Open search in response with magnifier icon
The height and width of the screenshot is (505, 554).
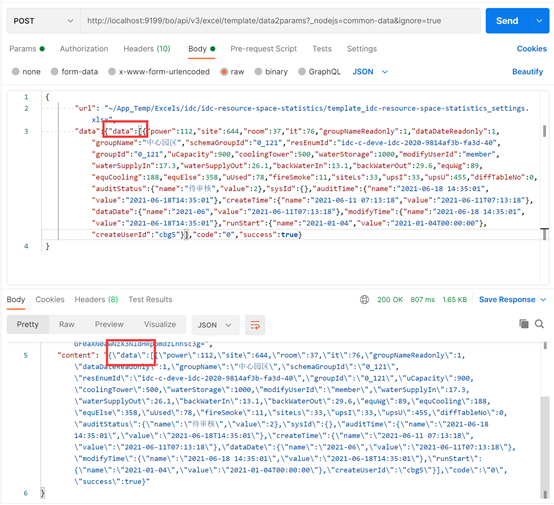point(539,324)
